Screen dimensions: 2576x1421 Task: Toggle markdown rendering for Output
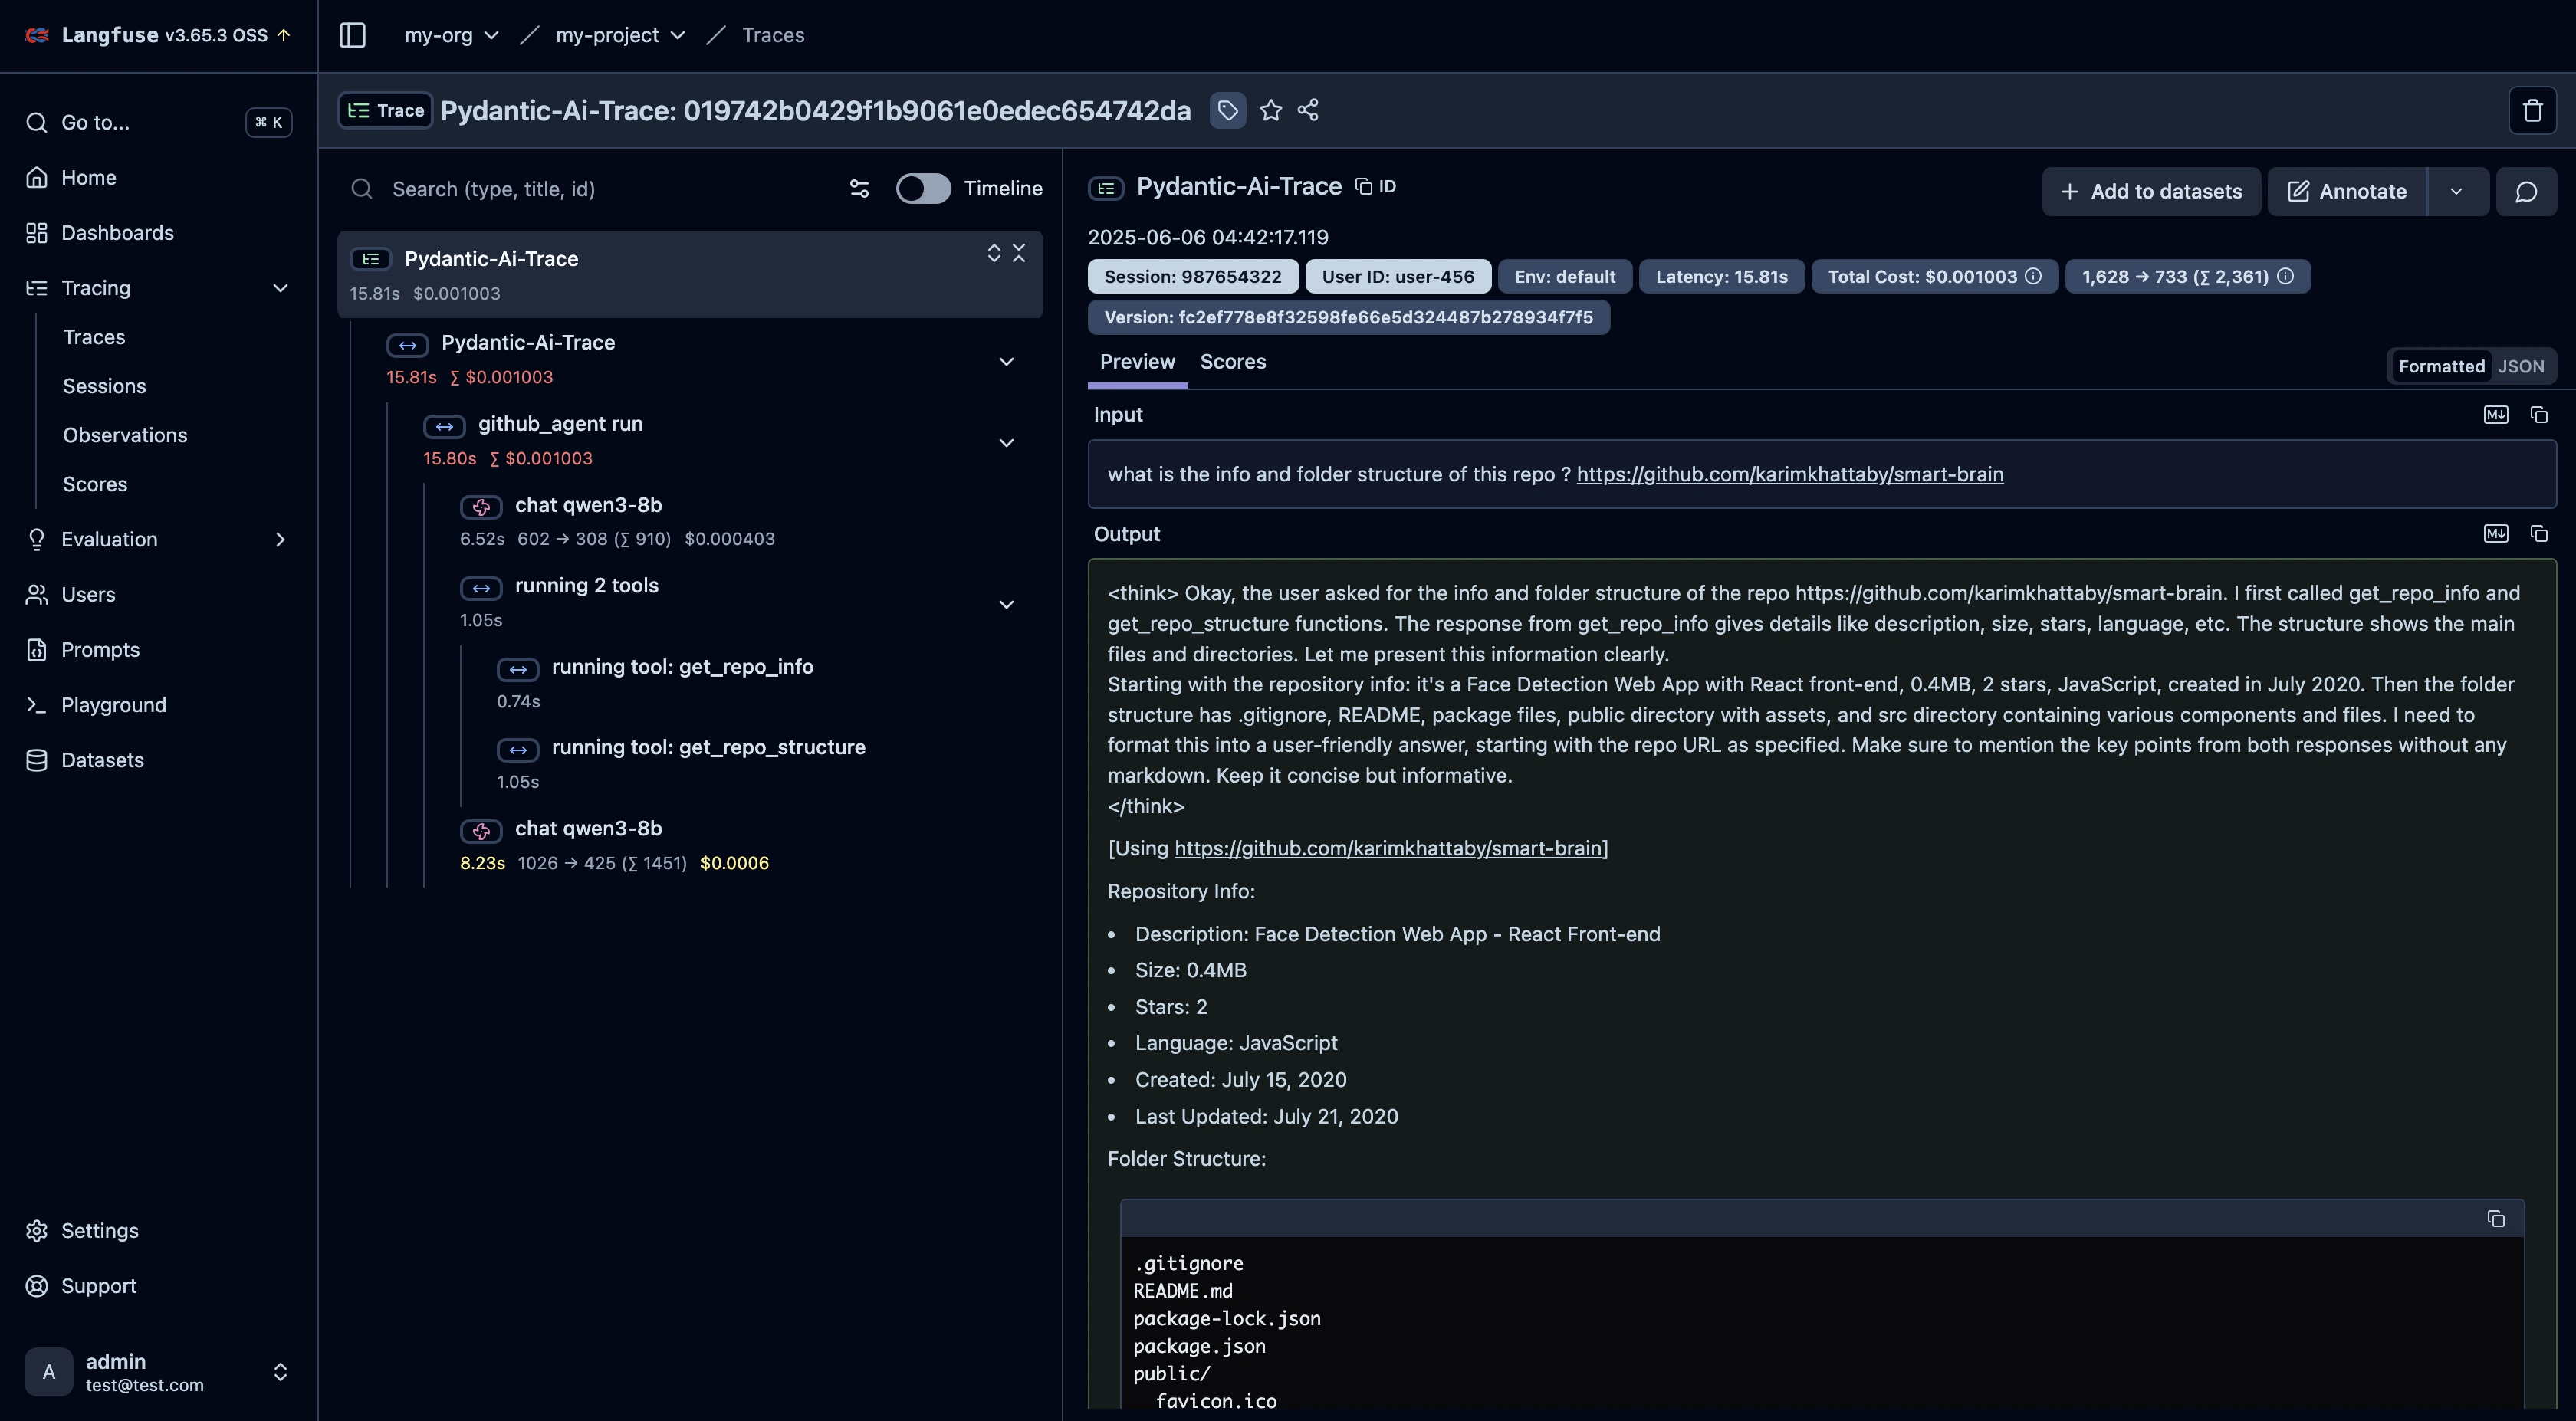pos(2496,534)
